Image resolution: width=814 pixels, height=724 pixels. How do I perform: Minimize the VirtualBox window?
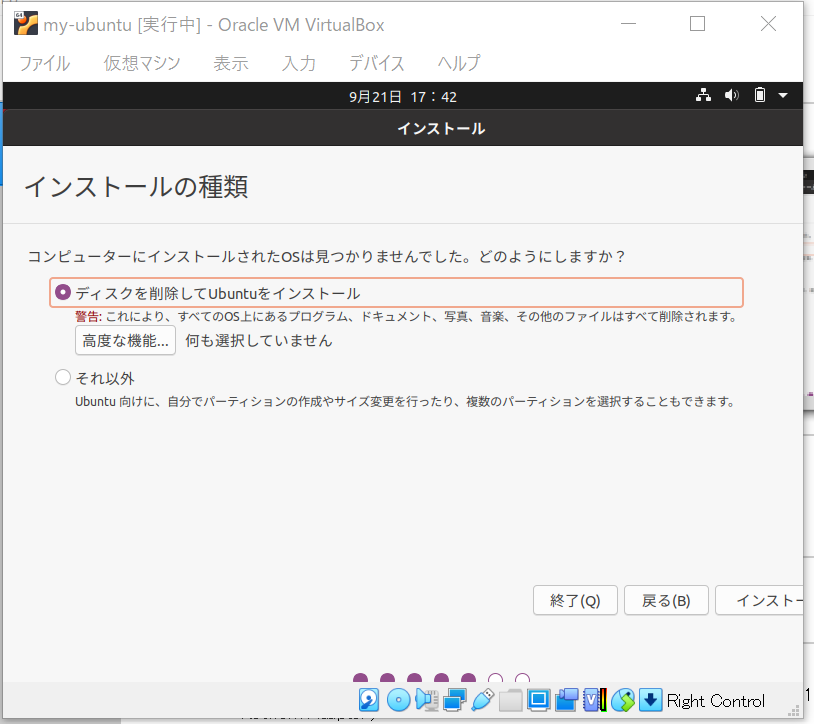click(628, 24)
